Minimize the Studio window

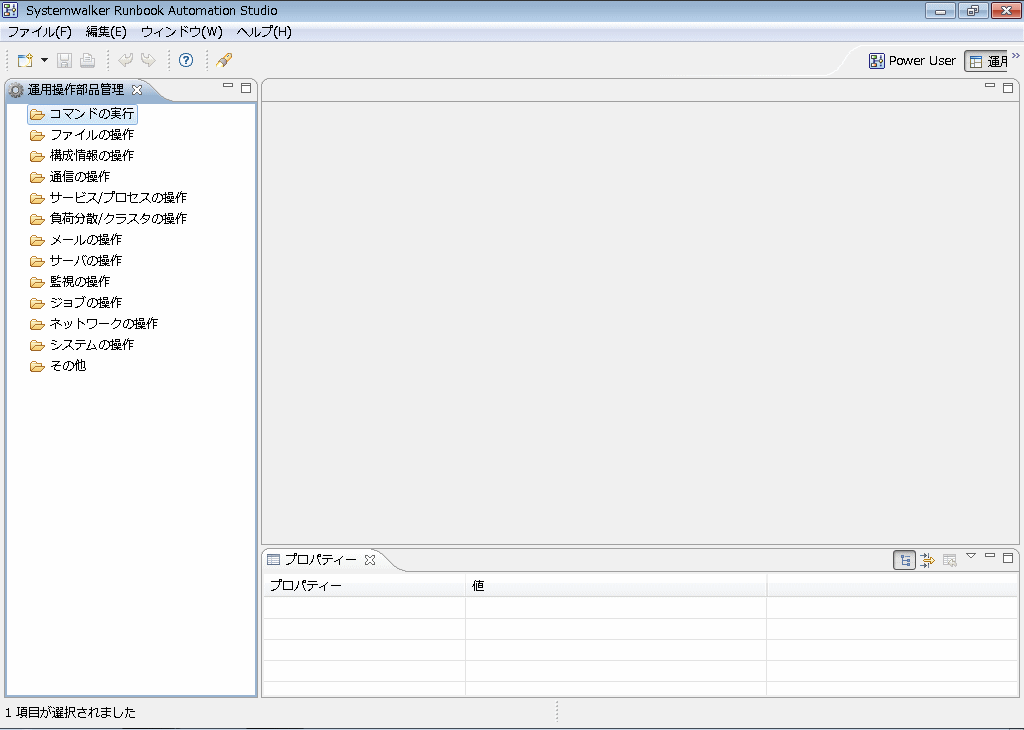click(940, 10)
